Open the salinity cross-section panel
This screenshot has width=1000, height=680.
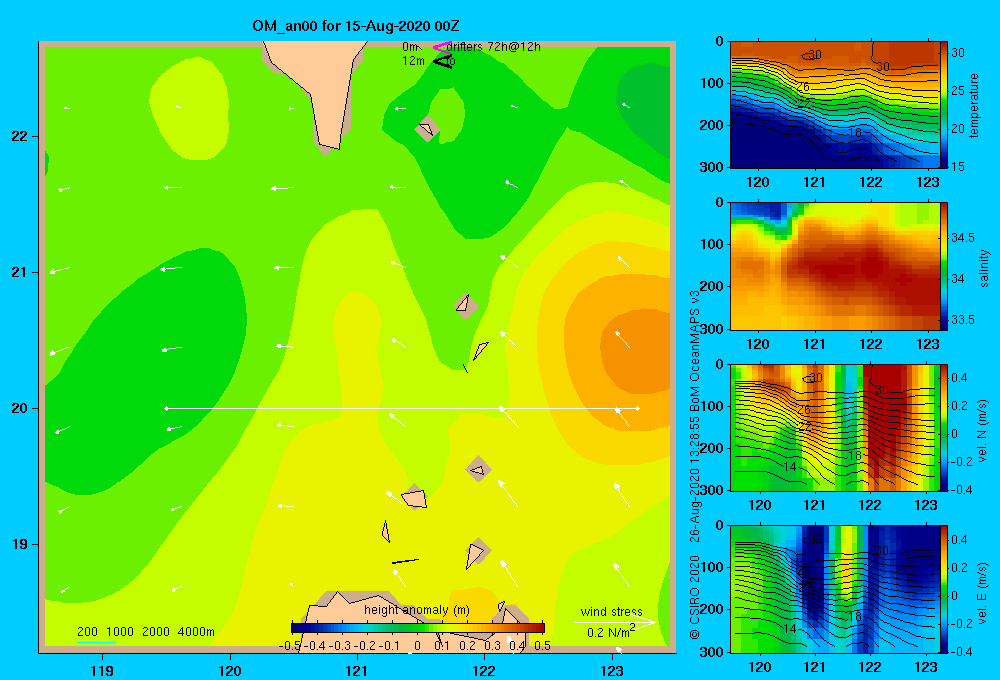click(834, 266)
